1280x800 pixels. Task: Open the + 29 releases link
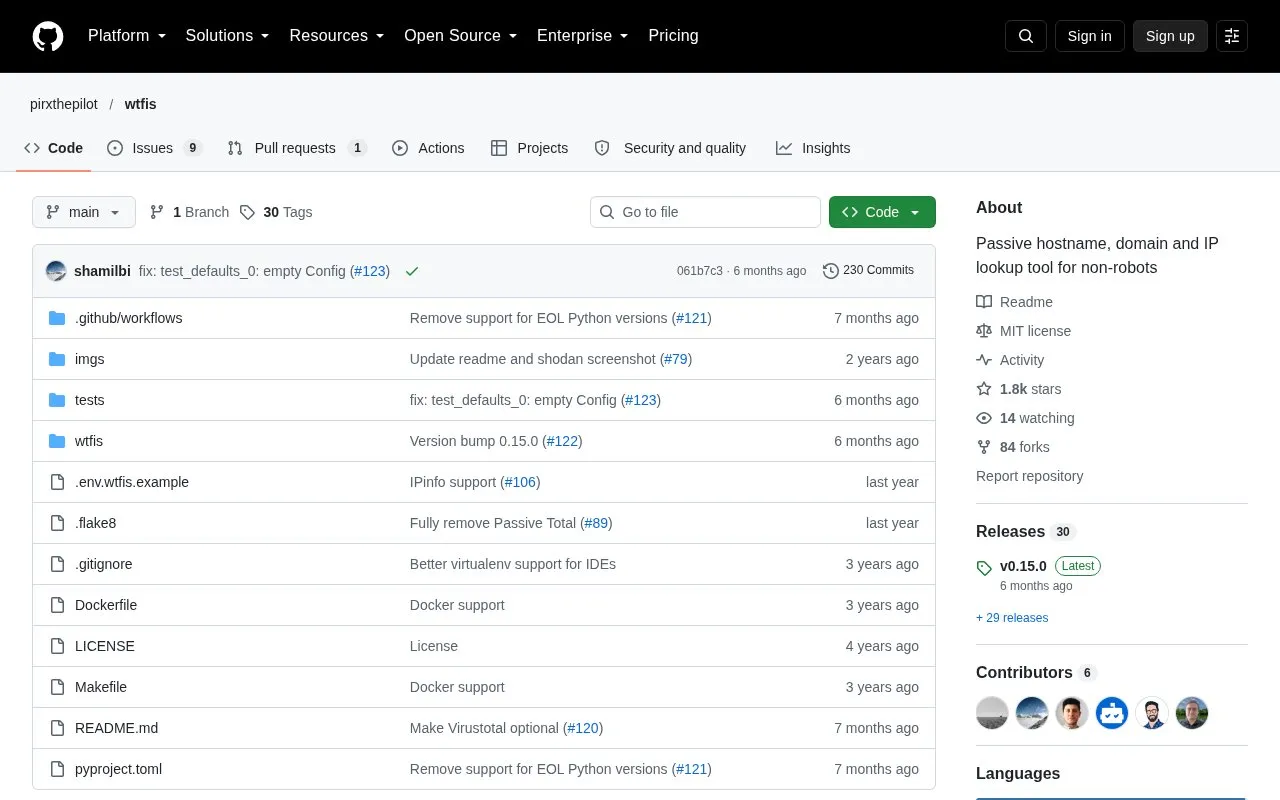click(1012, 618)
